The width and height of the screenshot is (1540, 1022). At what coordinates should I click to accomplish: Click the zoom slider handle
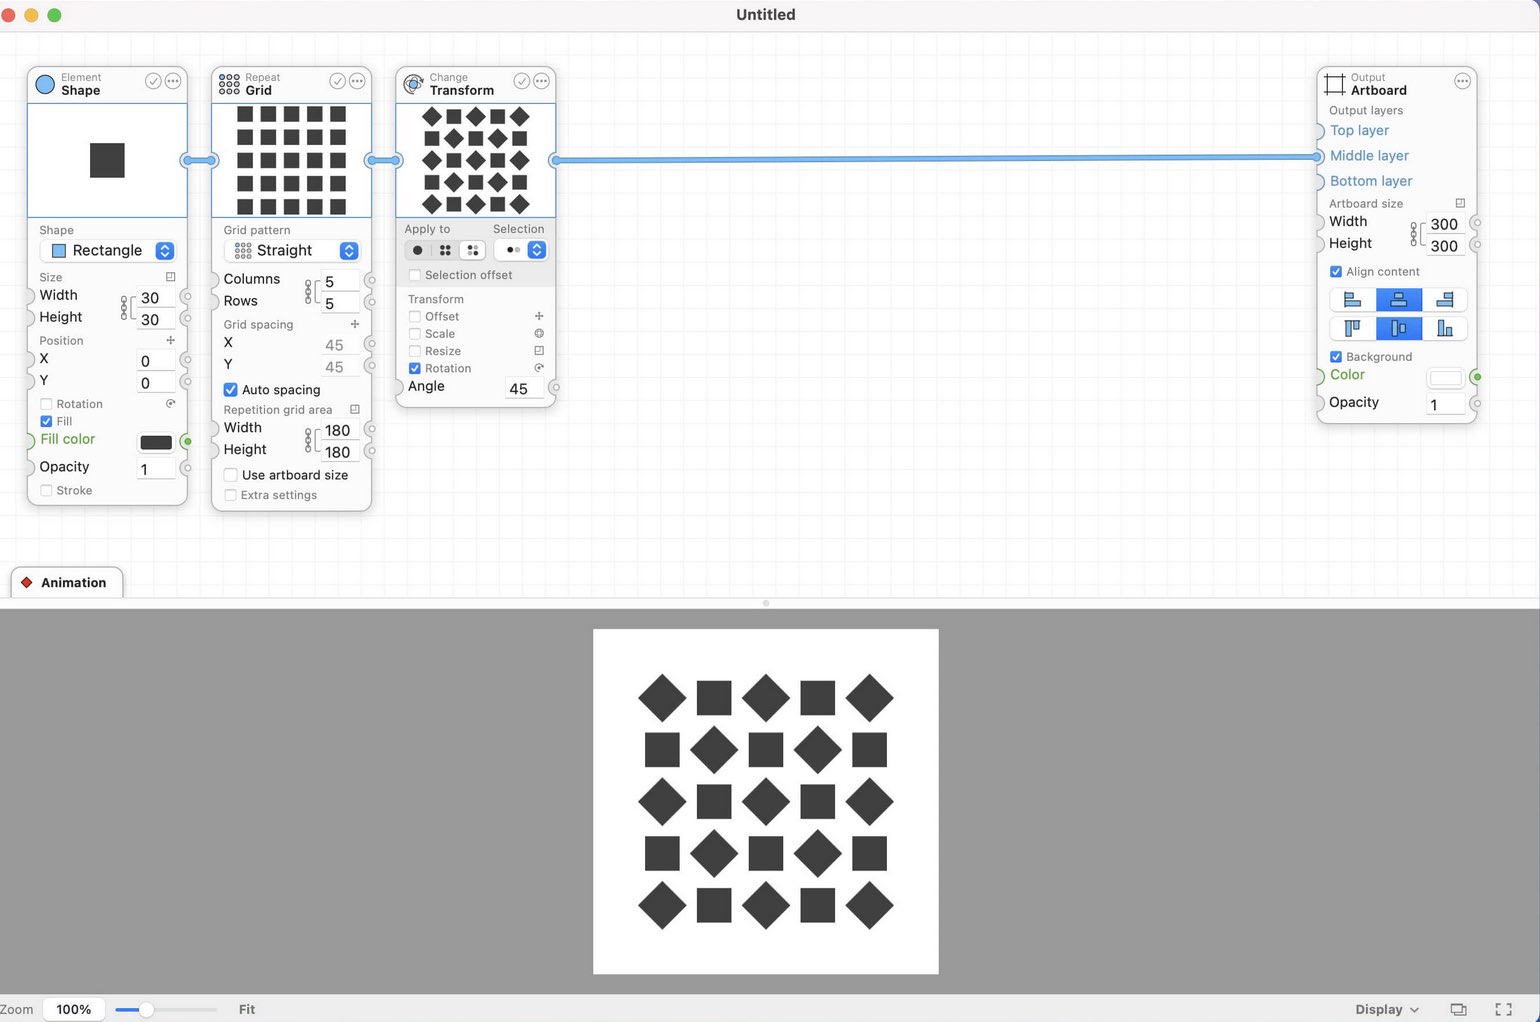tap(146, 1010)
